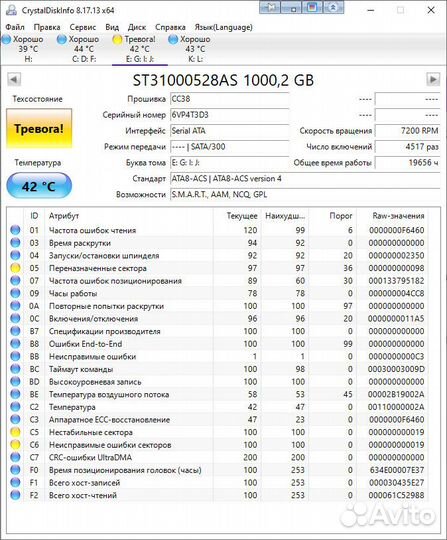Click yellow icon of Переназначенные сектора

(x=15, y=268)
